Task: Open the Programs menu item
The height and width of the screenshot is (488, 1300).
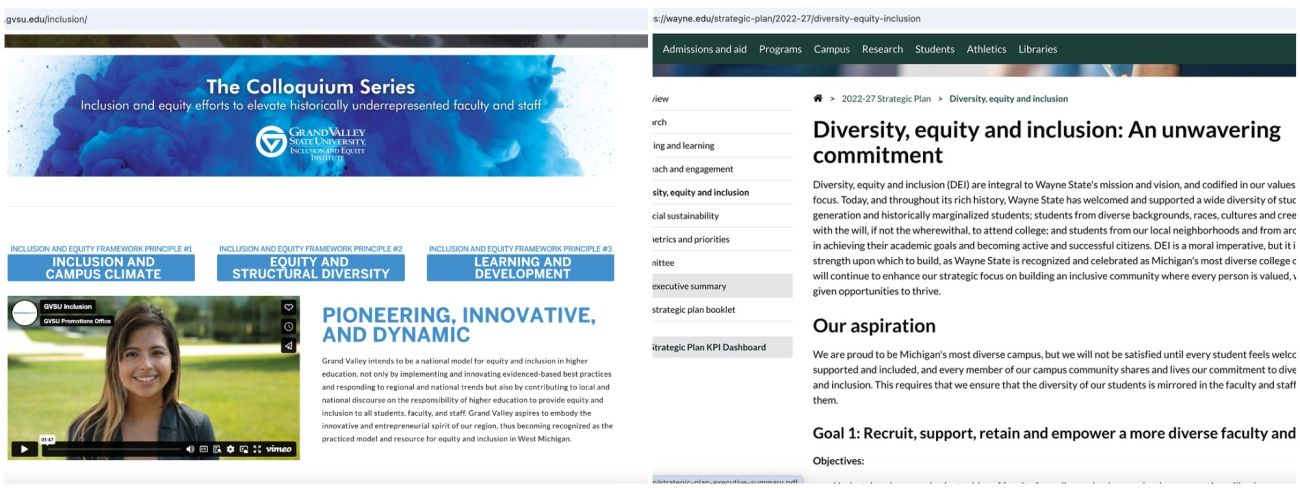Action: [x=780, y=49]
